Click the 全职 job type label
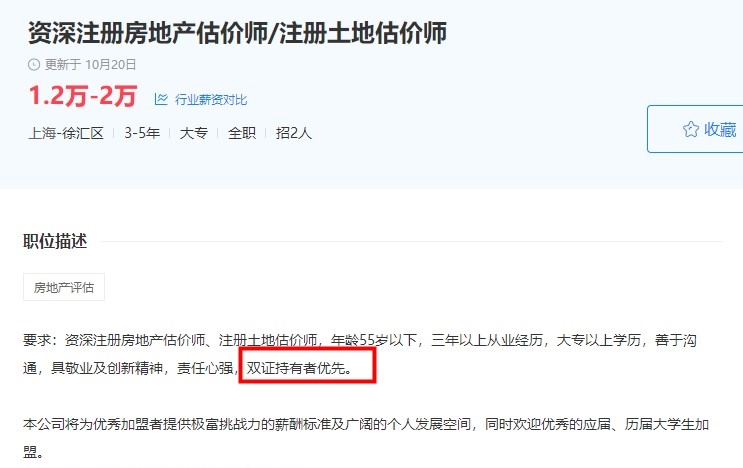 click(242, 133)
